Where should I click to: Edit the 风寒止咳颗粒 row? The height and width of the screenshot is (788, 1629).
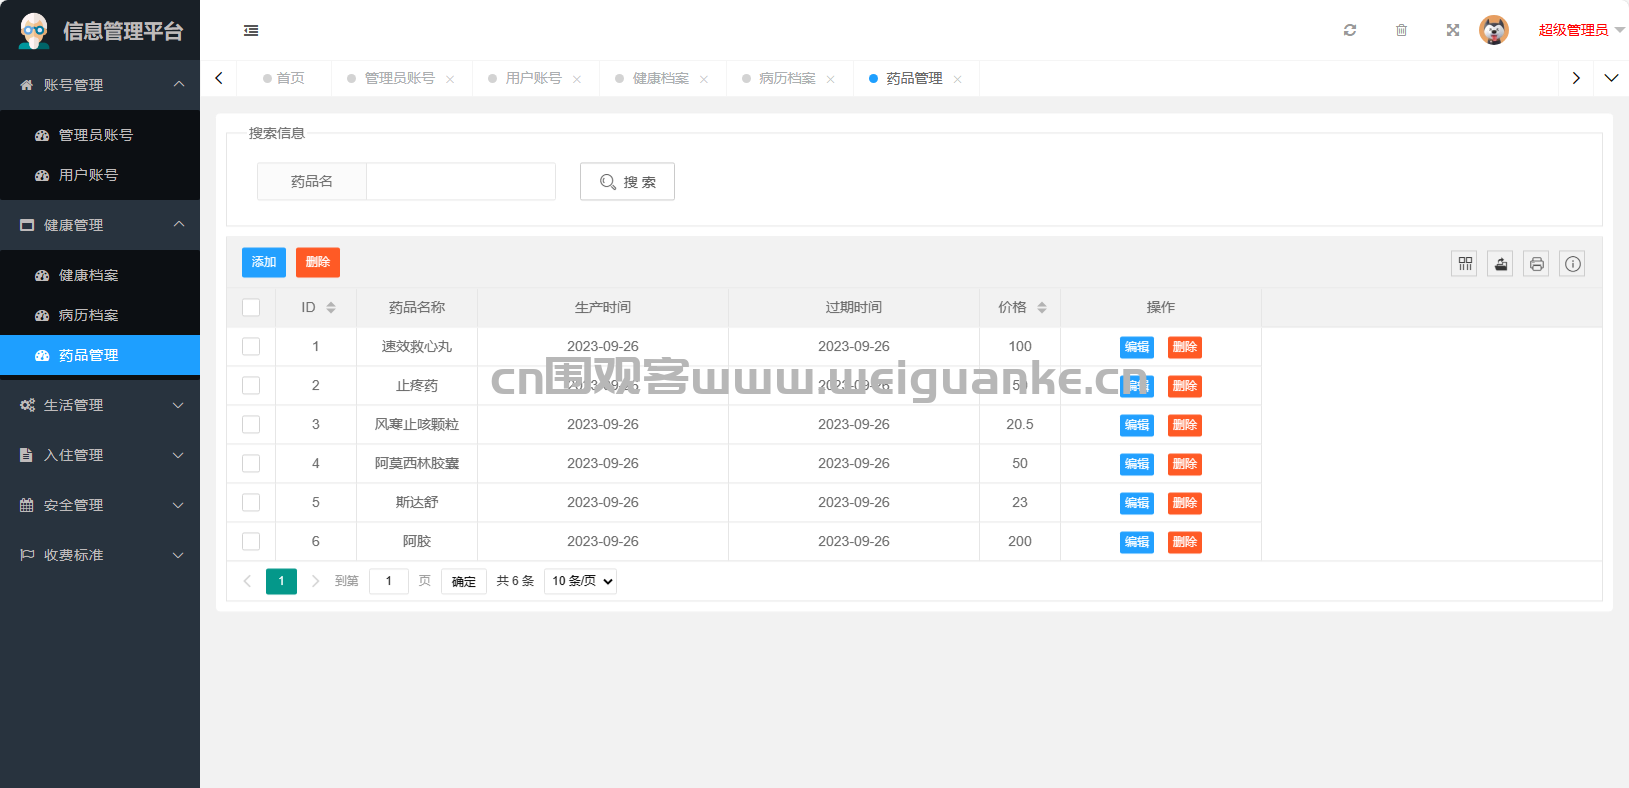(1137, 425)
